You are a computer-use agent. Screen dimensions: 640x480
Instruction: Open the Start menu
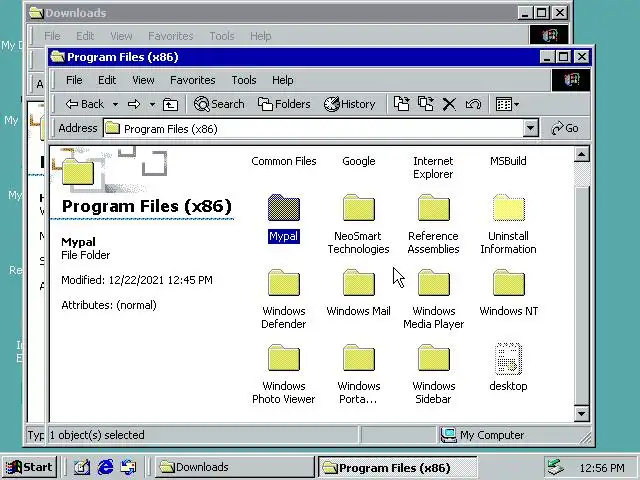(29, 467)
